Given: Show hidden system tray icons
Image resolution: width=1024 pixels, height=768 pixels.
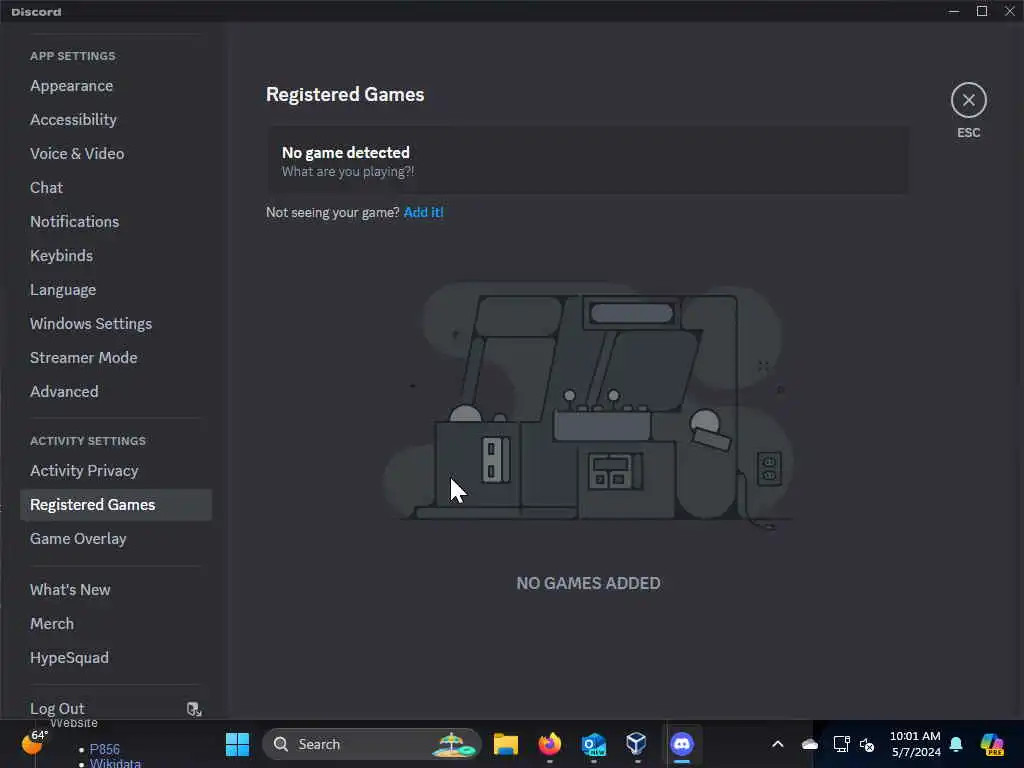Looking at the screenshot, I should point(778,744).
